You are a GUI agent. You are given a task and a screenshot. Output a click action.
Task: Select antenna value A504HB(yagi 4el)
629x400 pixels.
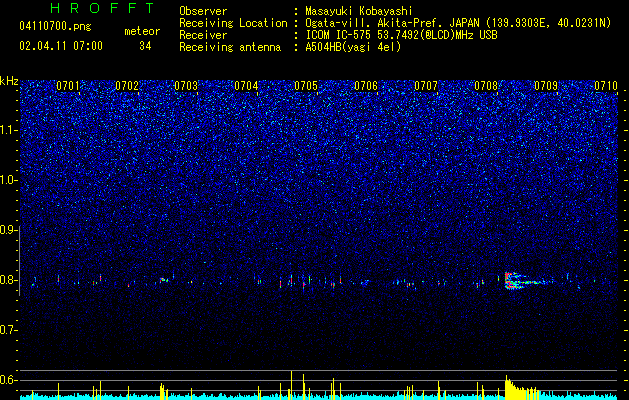click(x=353, y=47)
